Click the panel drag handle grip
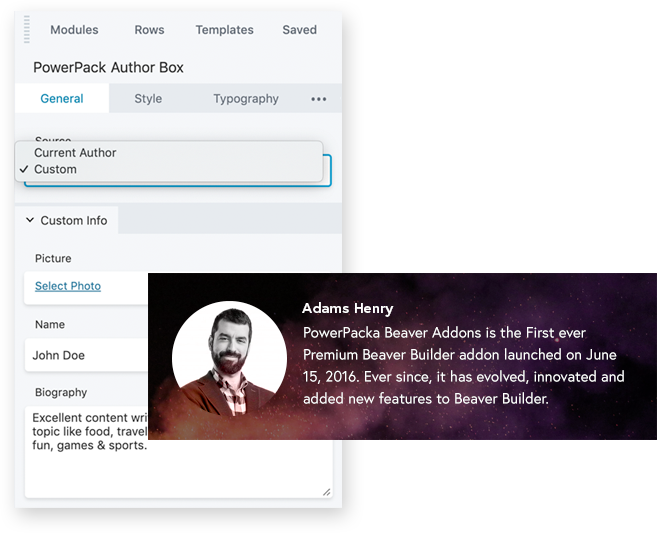The image size is (657, 533). 27,29
